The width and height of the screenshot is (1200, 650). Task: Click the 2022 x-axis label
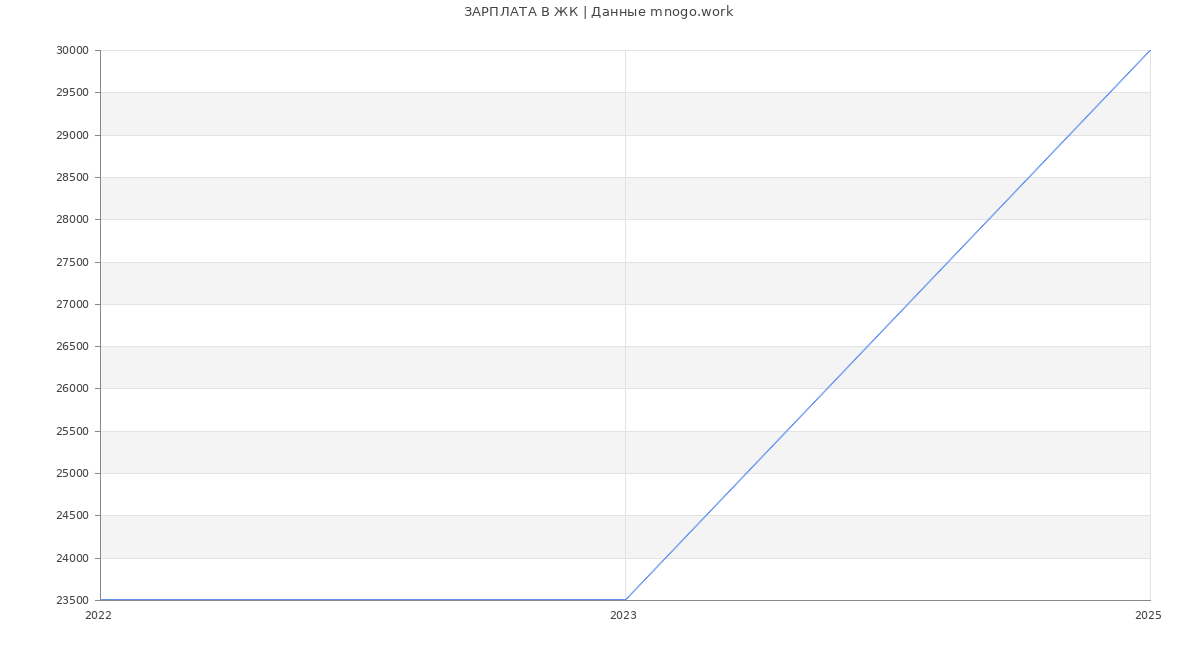98,616
